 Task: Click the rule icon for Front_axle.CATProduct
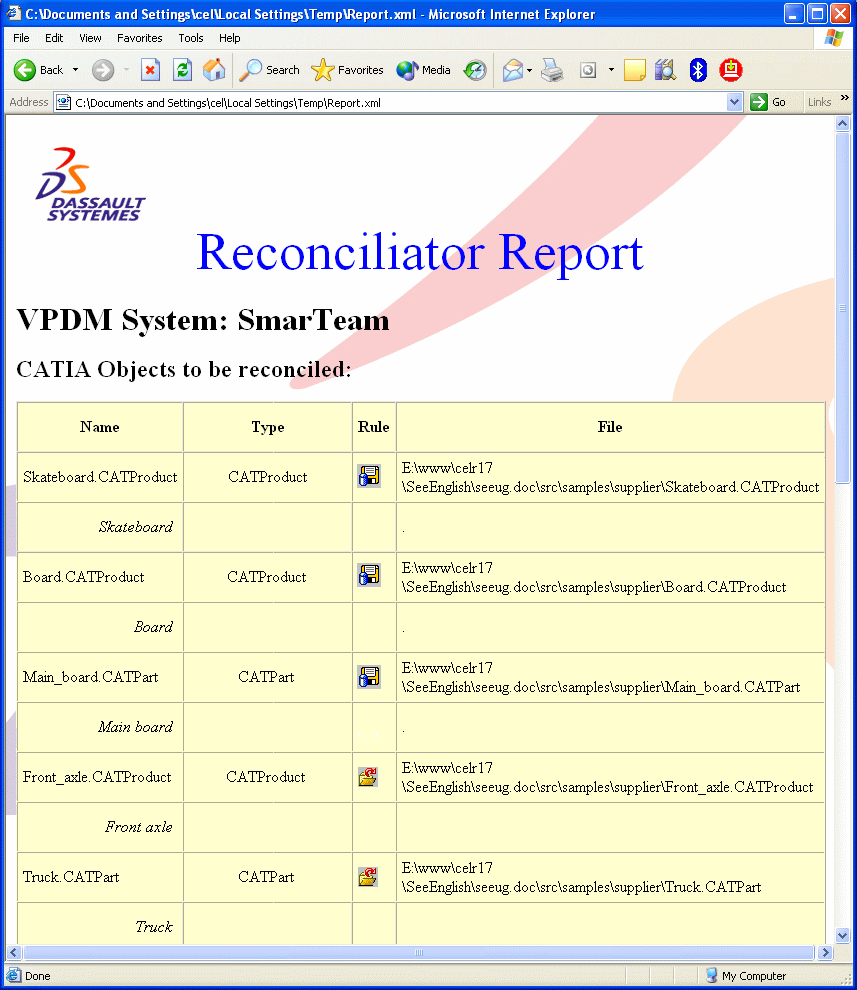[369, 777]
